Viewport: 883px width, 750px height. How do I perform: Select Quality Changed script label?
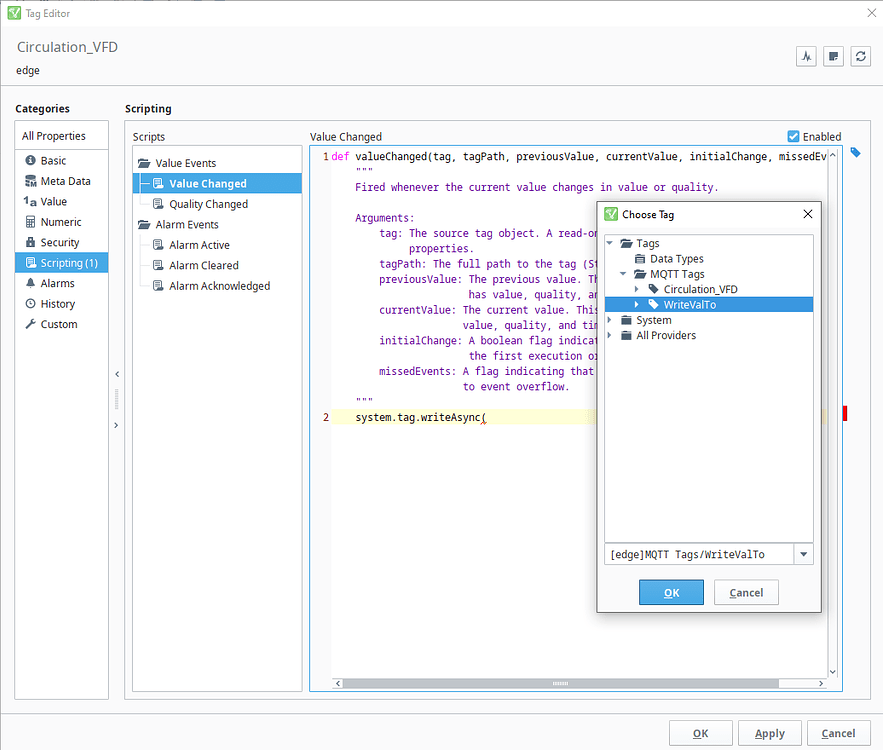[x=208, y=204]
